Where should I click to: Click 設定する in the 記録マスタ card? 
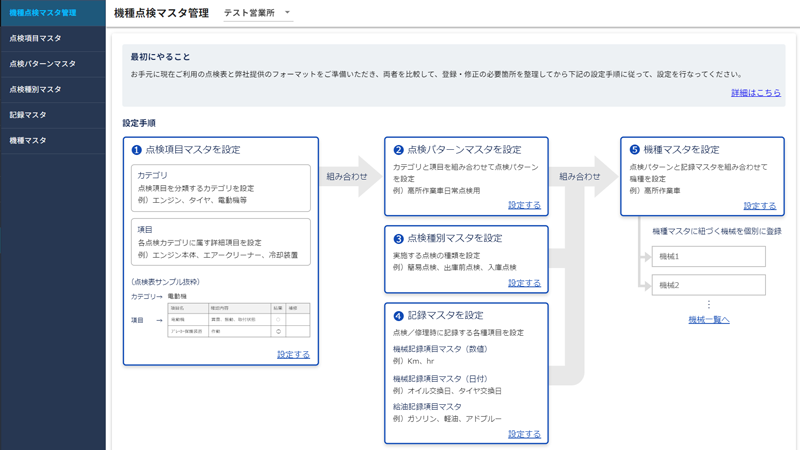pyautogui.click(x=524, y=434)
